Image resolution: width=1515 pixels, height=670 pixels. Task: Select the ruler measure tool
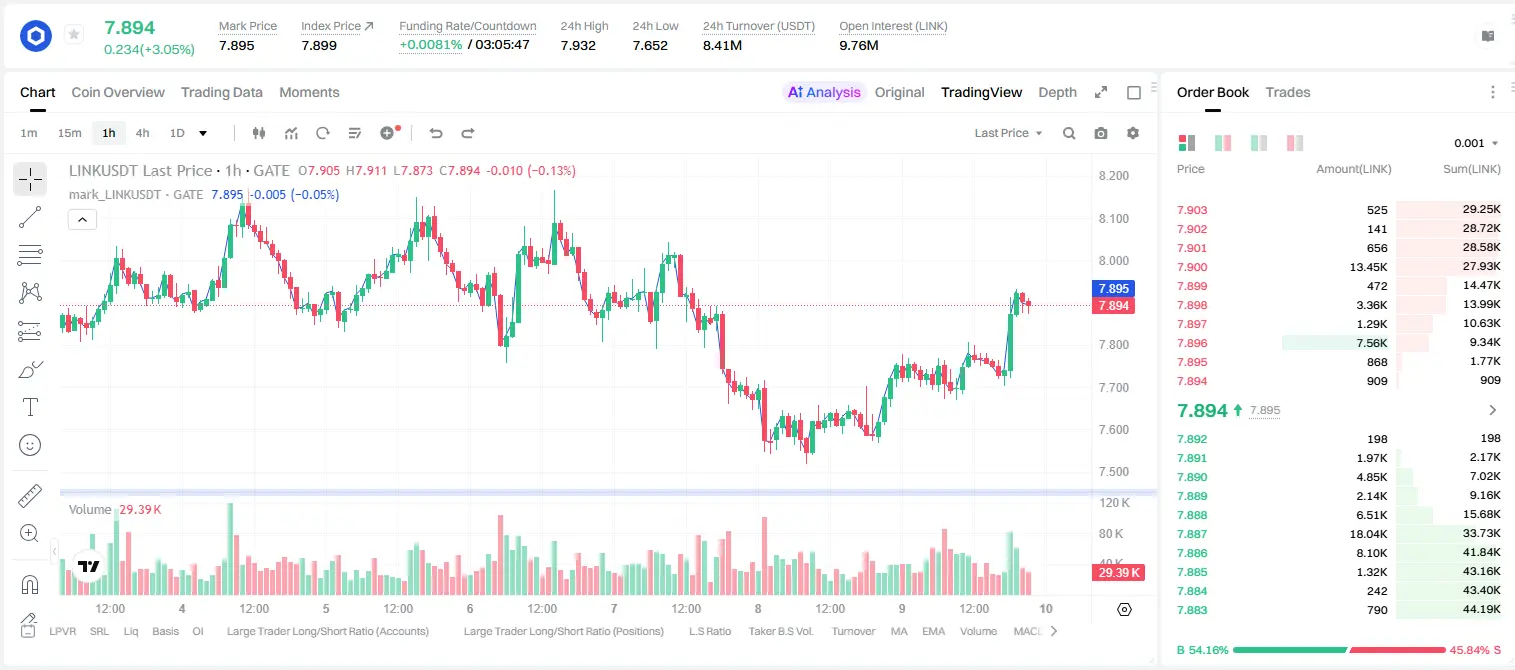tap(30, 496)
